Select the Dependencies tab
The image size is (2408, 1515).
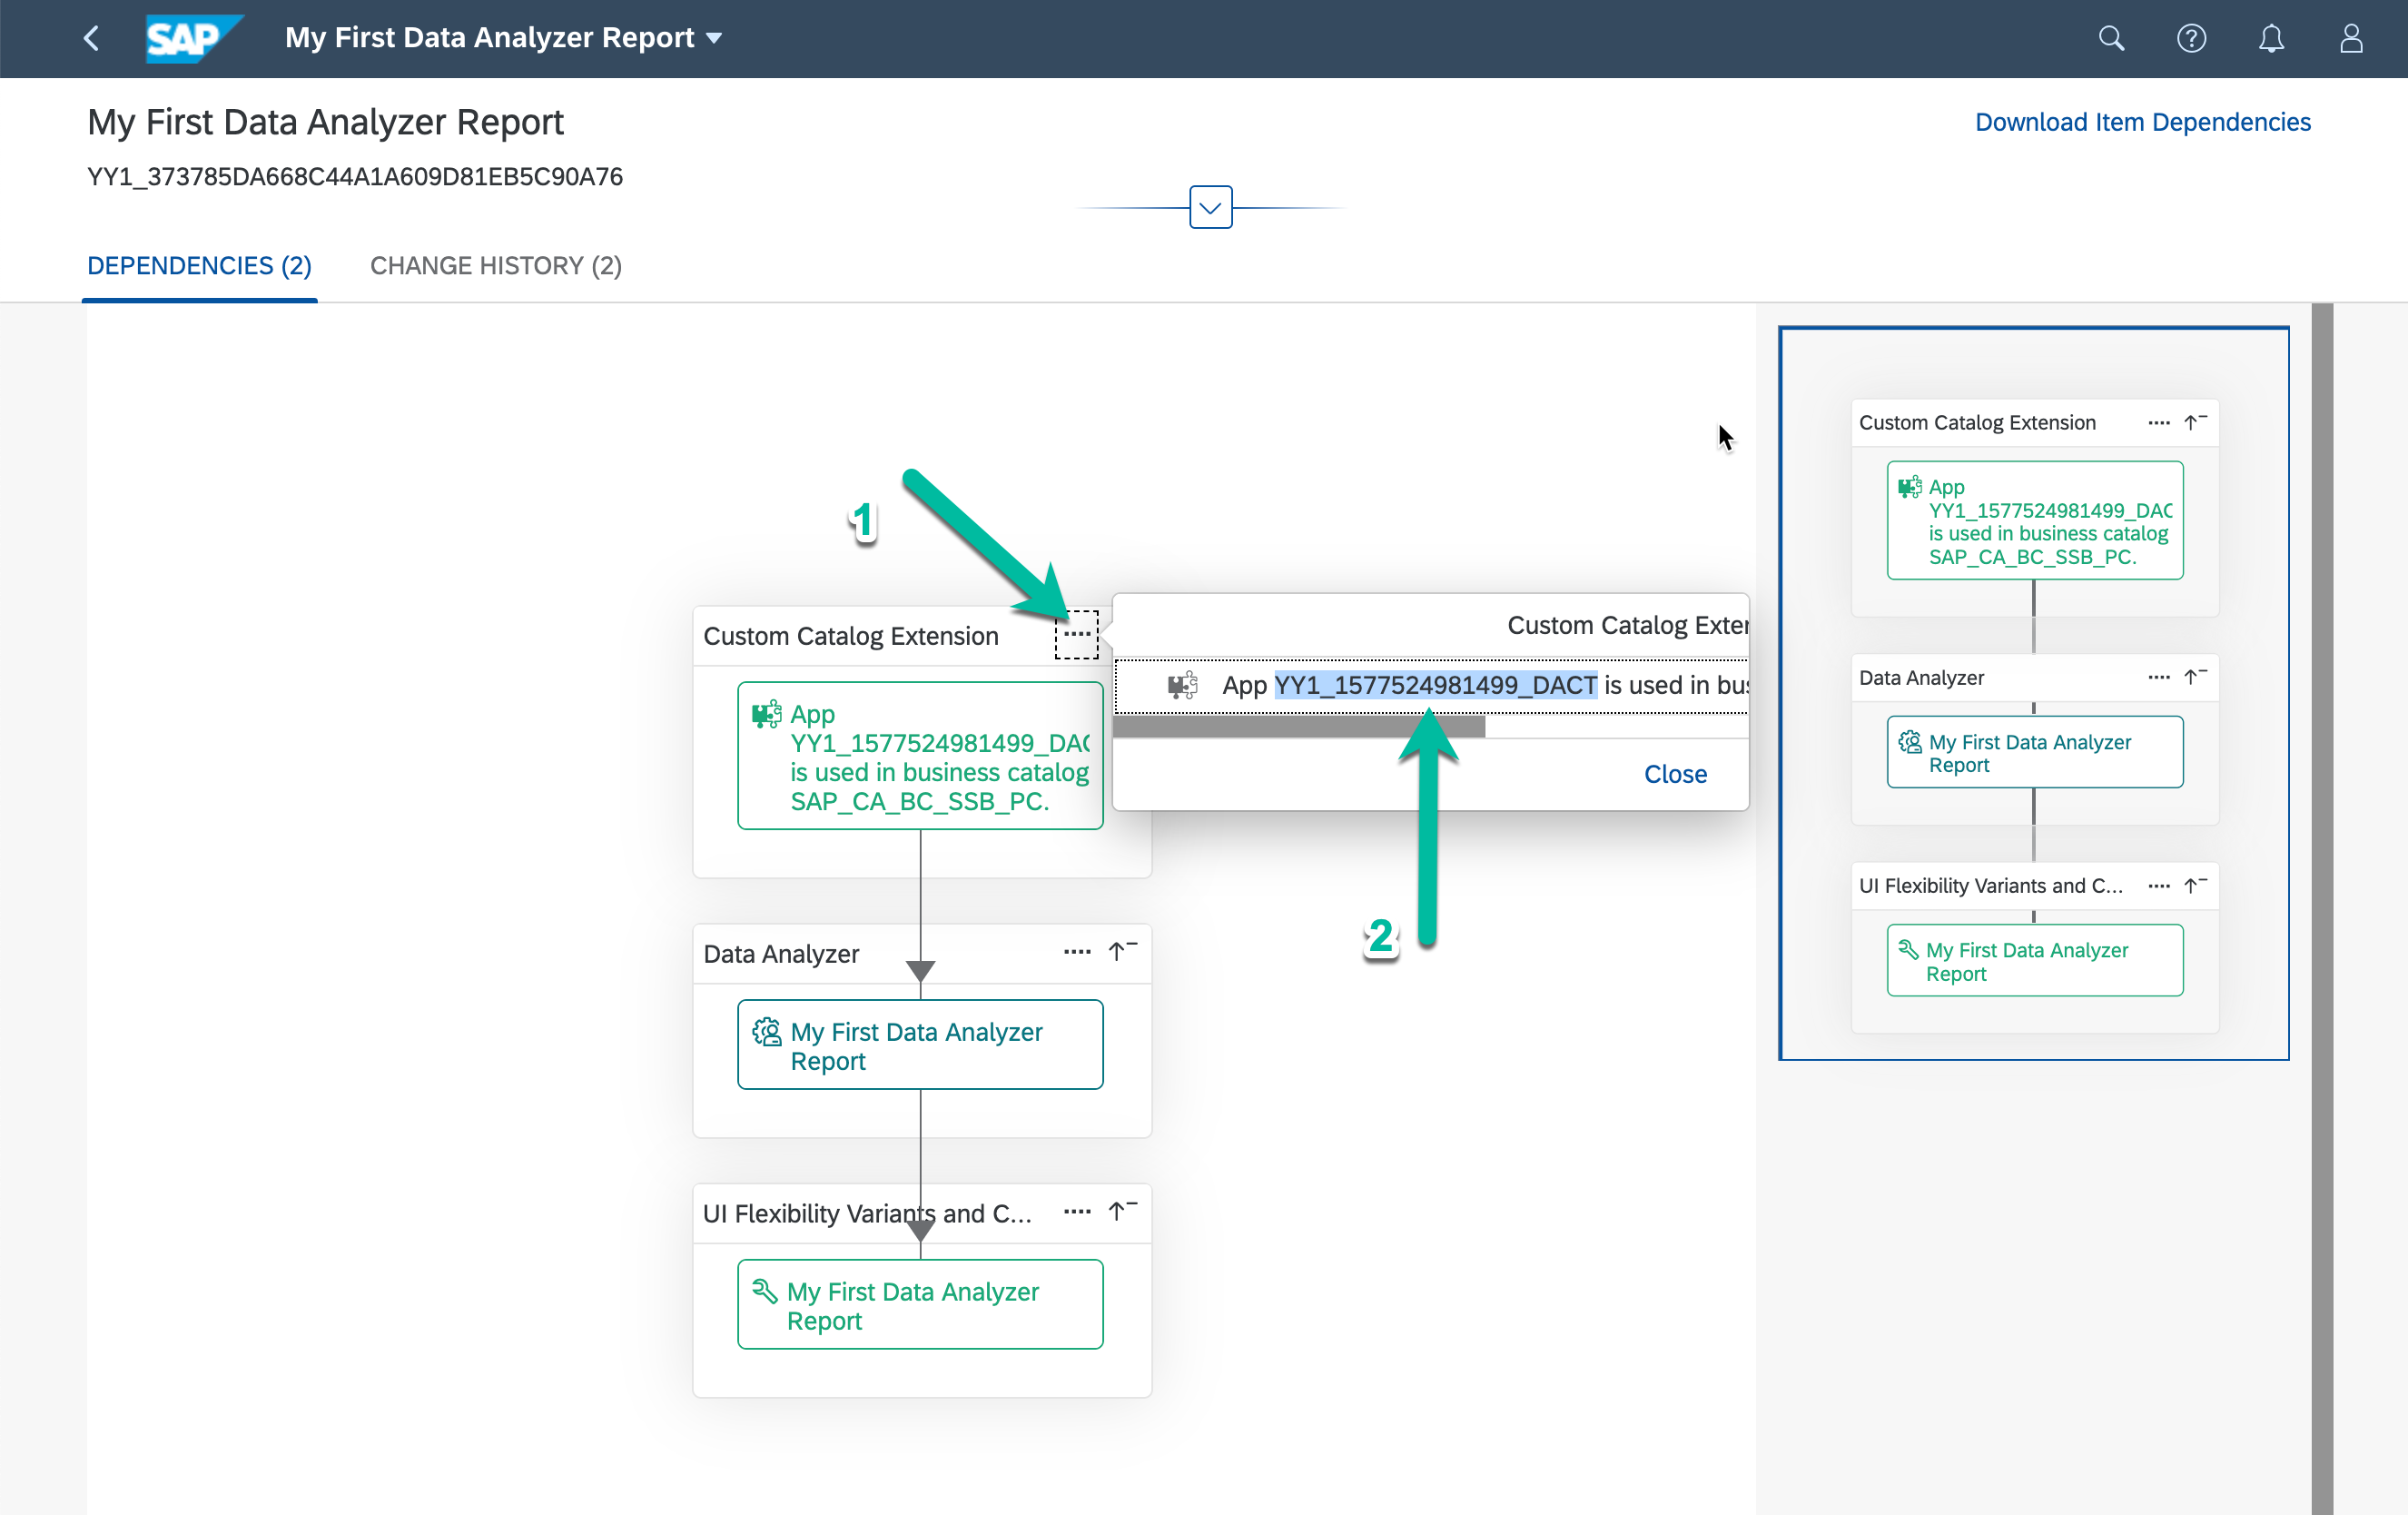(x=199, y=265)
